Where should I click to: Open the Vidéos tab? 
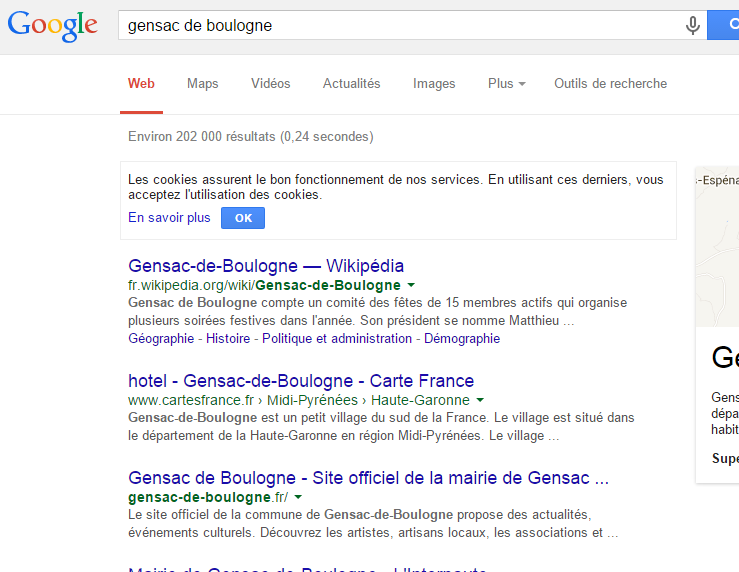pyautogui.click(x=271, y=83)
